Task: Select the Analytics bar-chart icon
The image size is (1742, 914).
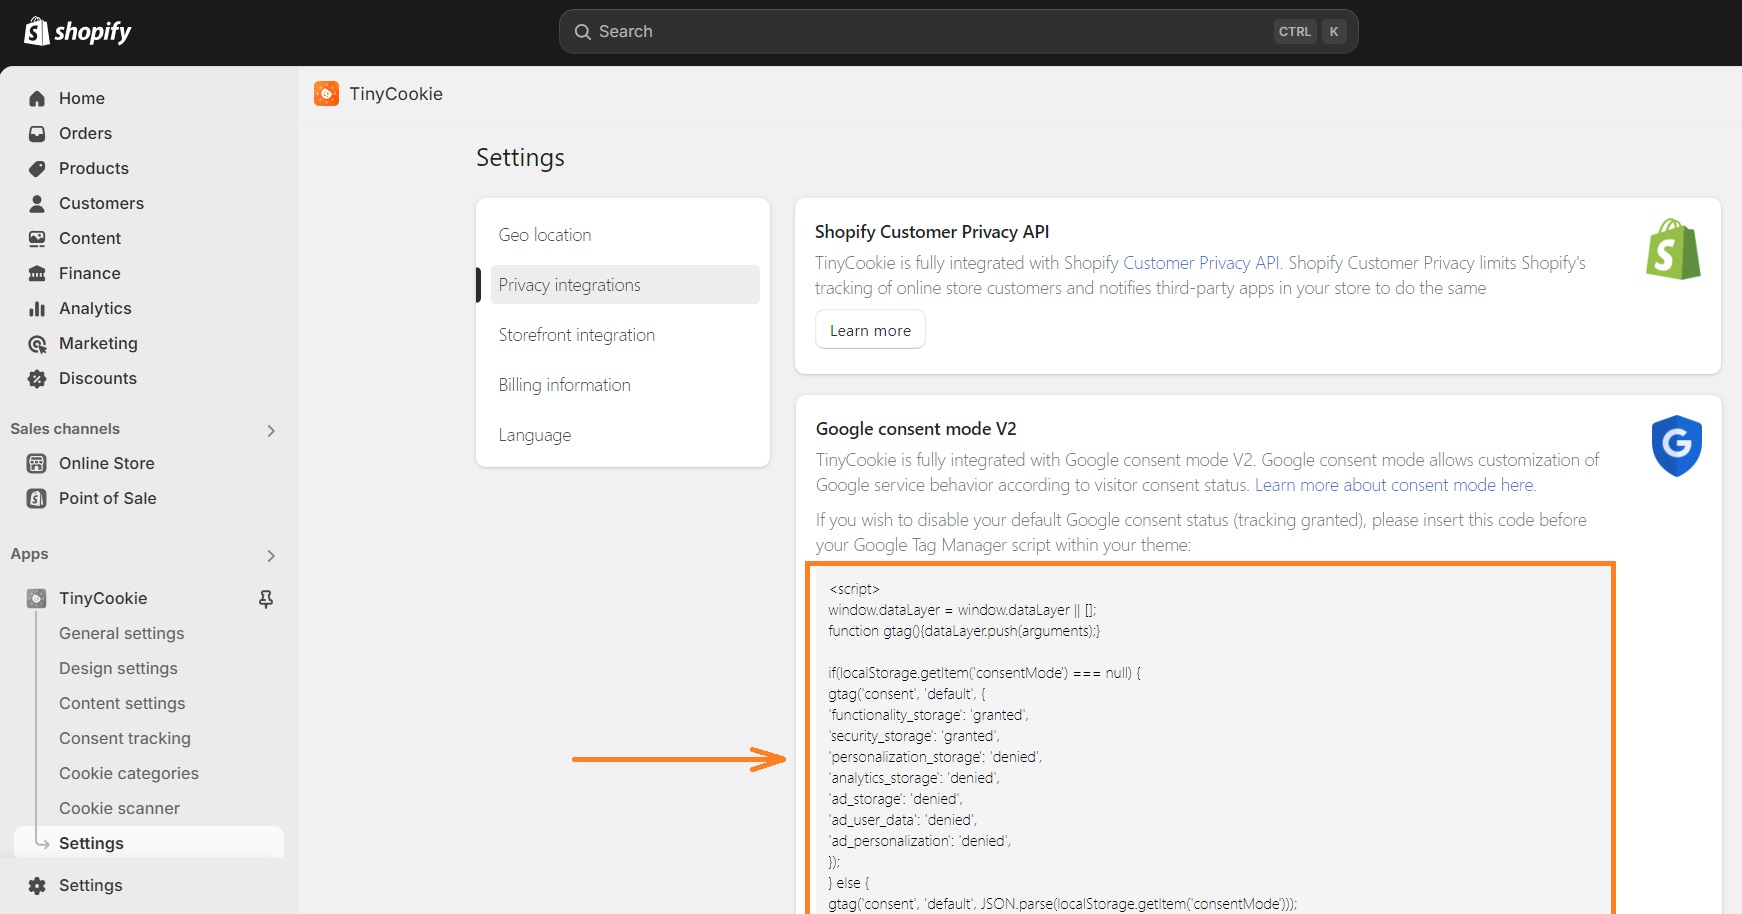Action: pos(36,308)
